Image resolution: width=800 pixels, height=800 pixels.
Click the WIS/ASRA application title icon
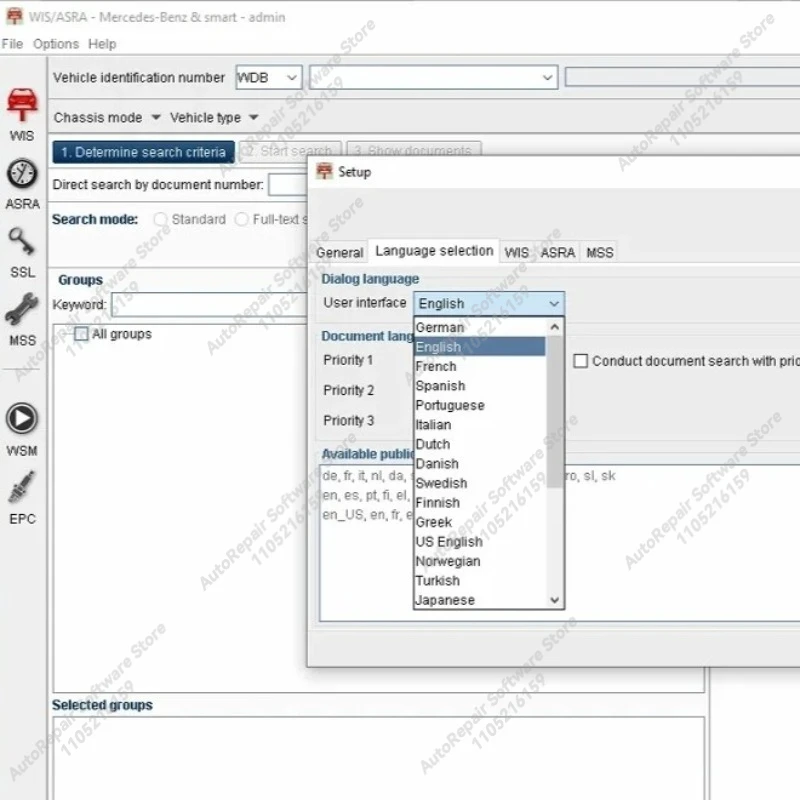point(14,16)
